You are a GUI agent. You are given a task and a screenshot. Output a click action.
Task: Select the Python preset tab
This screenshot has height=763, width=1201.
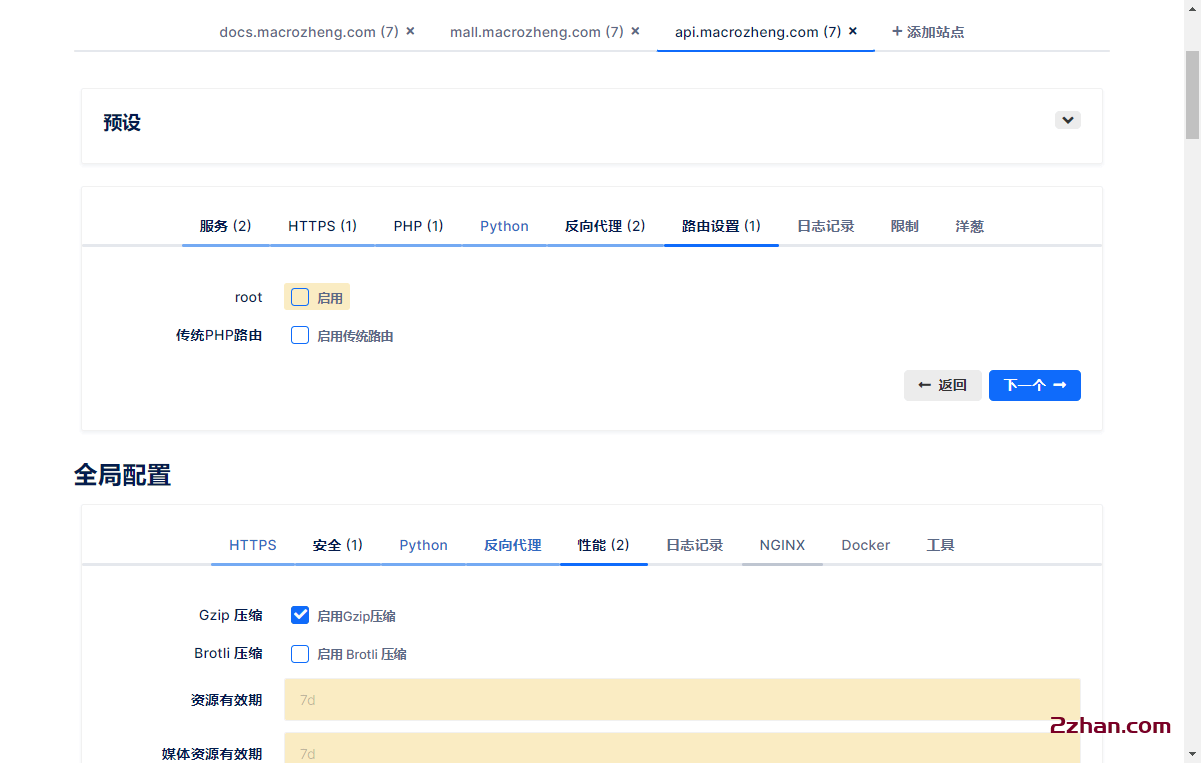504,226
